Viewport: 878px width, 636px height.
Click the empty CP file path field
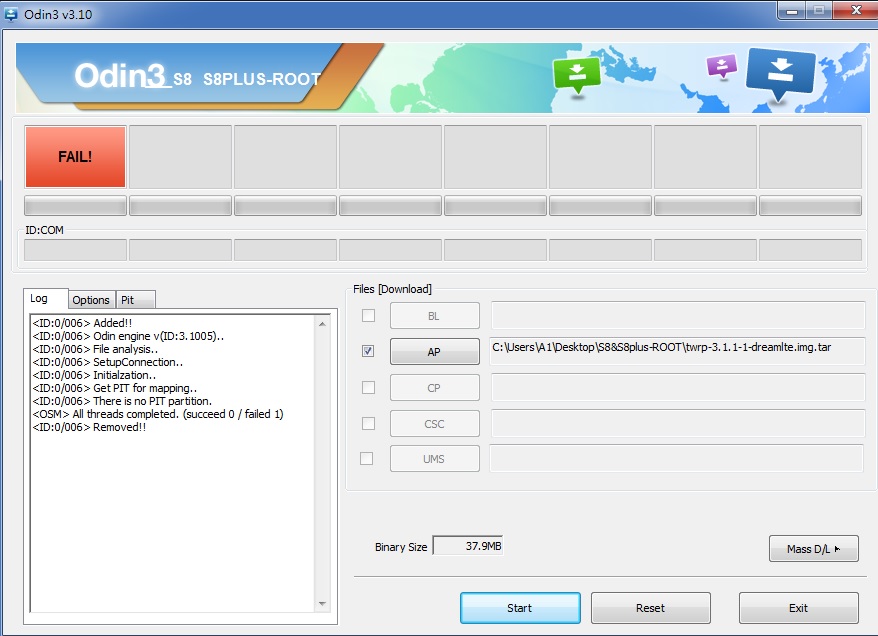coord(678,387)
